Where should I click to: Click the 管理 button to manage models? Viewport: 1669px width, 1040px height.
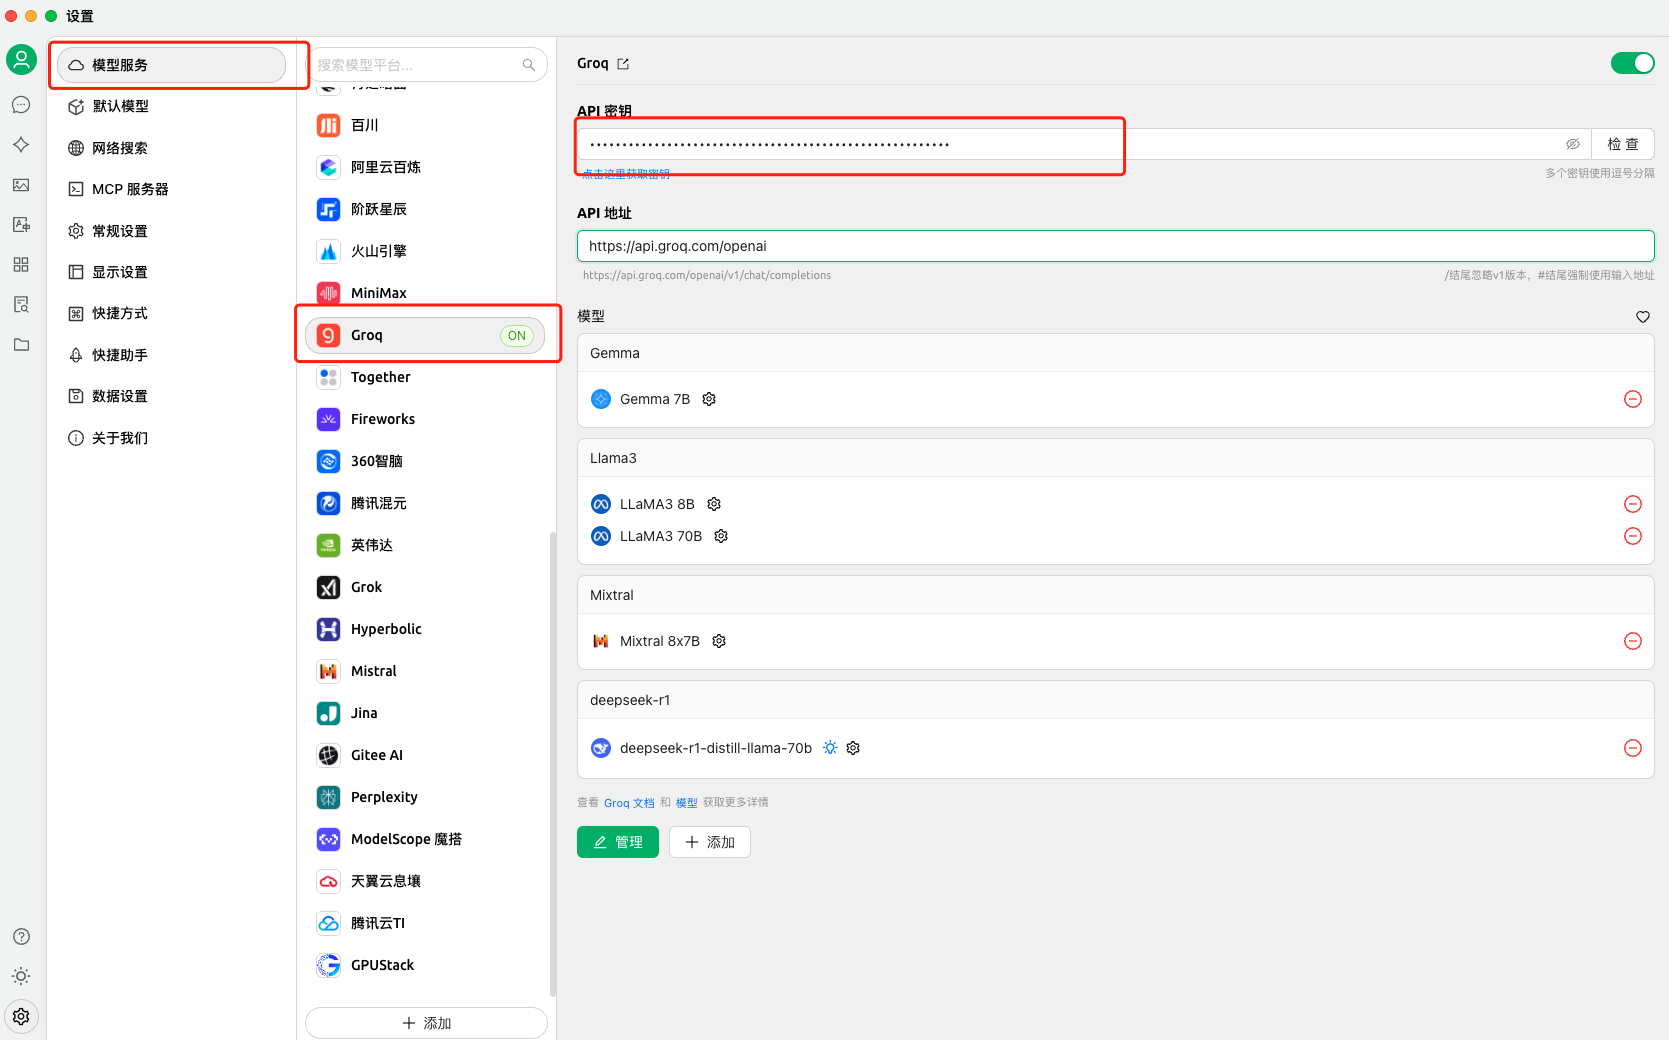[617, 841]
